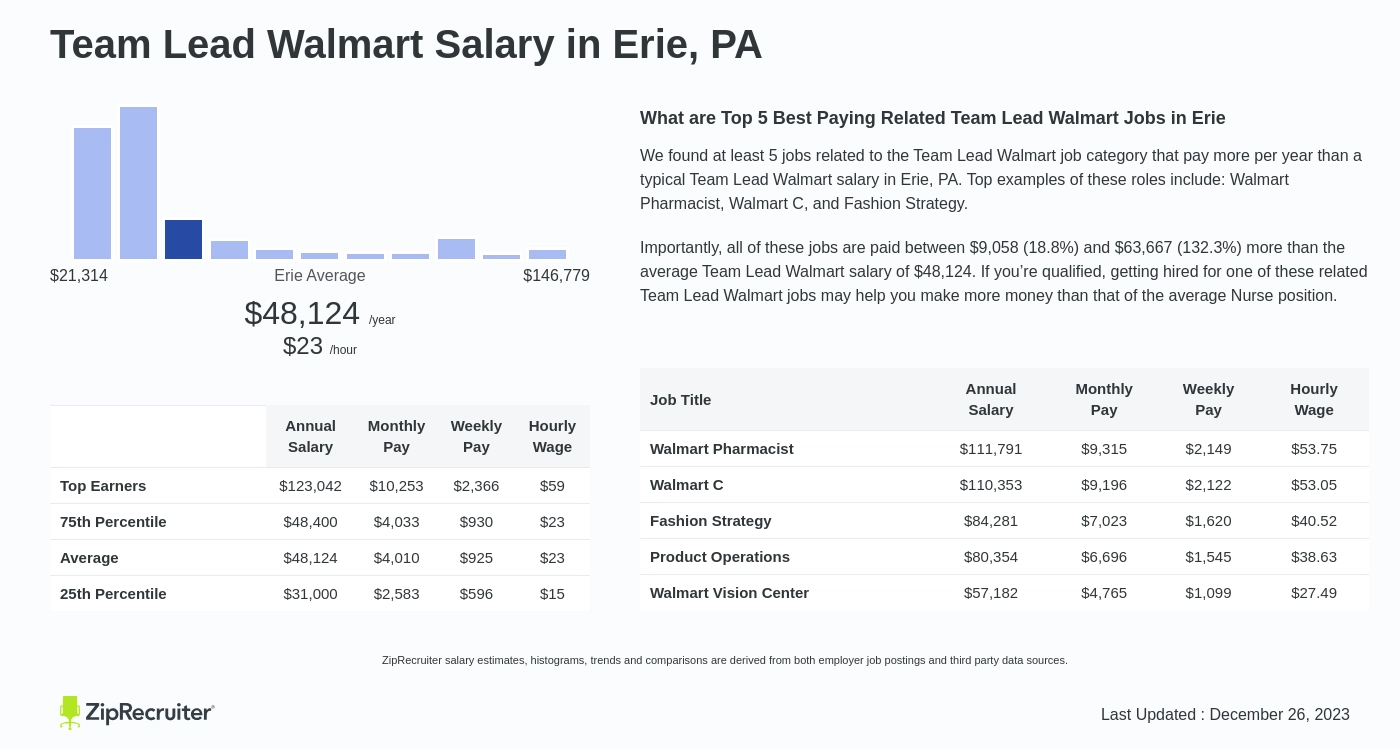The height and width of the screenshot is (749, 1400).
Task: Click the 75th Percentile row label
Action: pyautogui.click(x=113, y=521)
